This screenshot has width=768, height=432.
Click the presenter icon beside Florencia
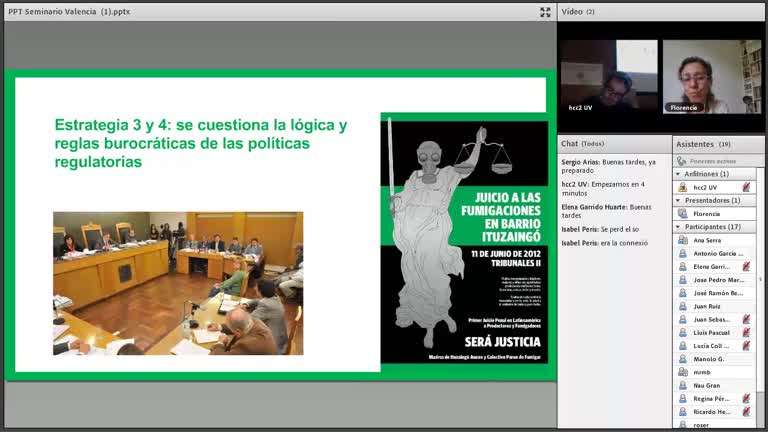tap(683, 214)
